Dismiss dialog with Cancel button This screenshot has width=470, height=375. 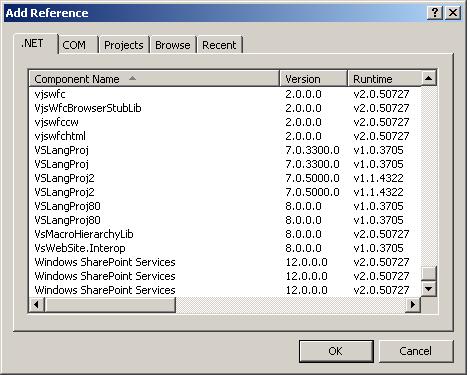tap(416, 351)
